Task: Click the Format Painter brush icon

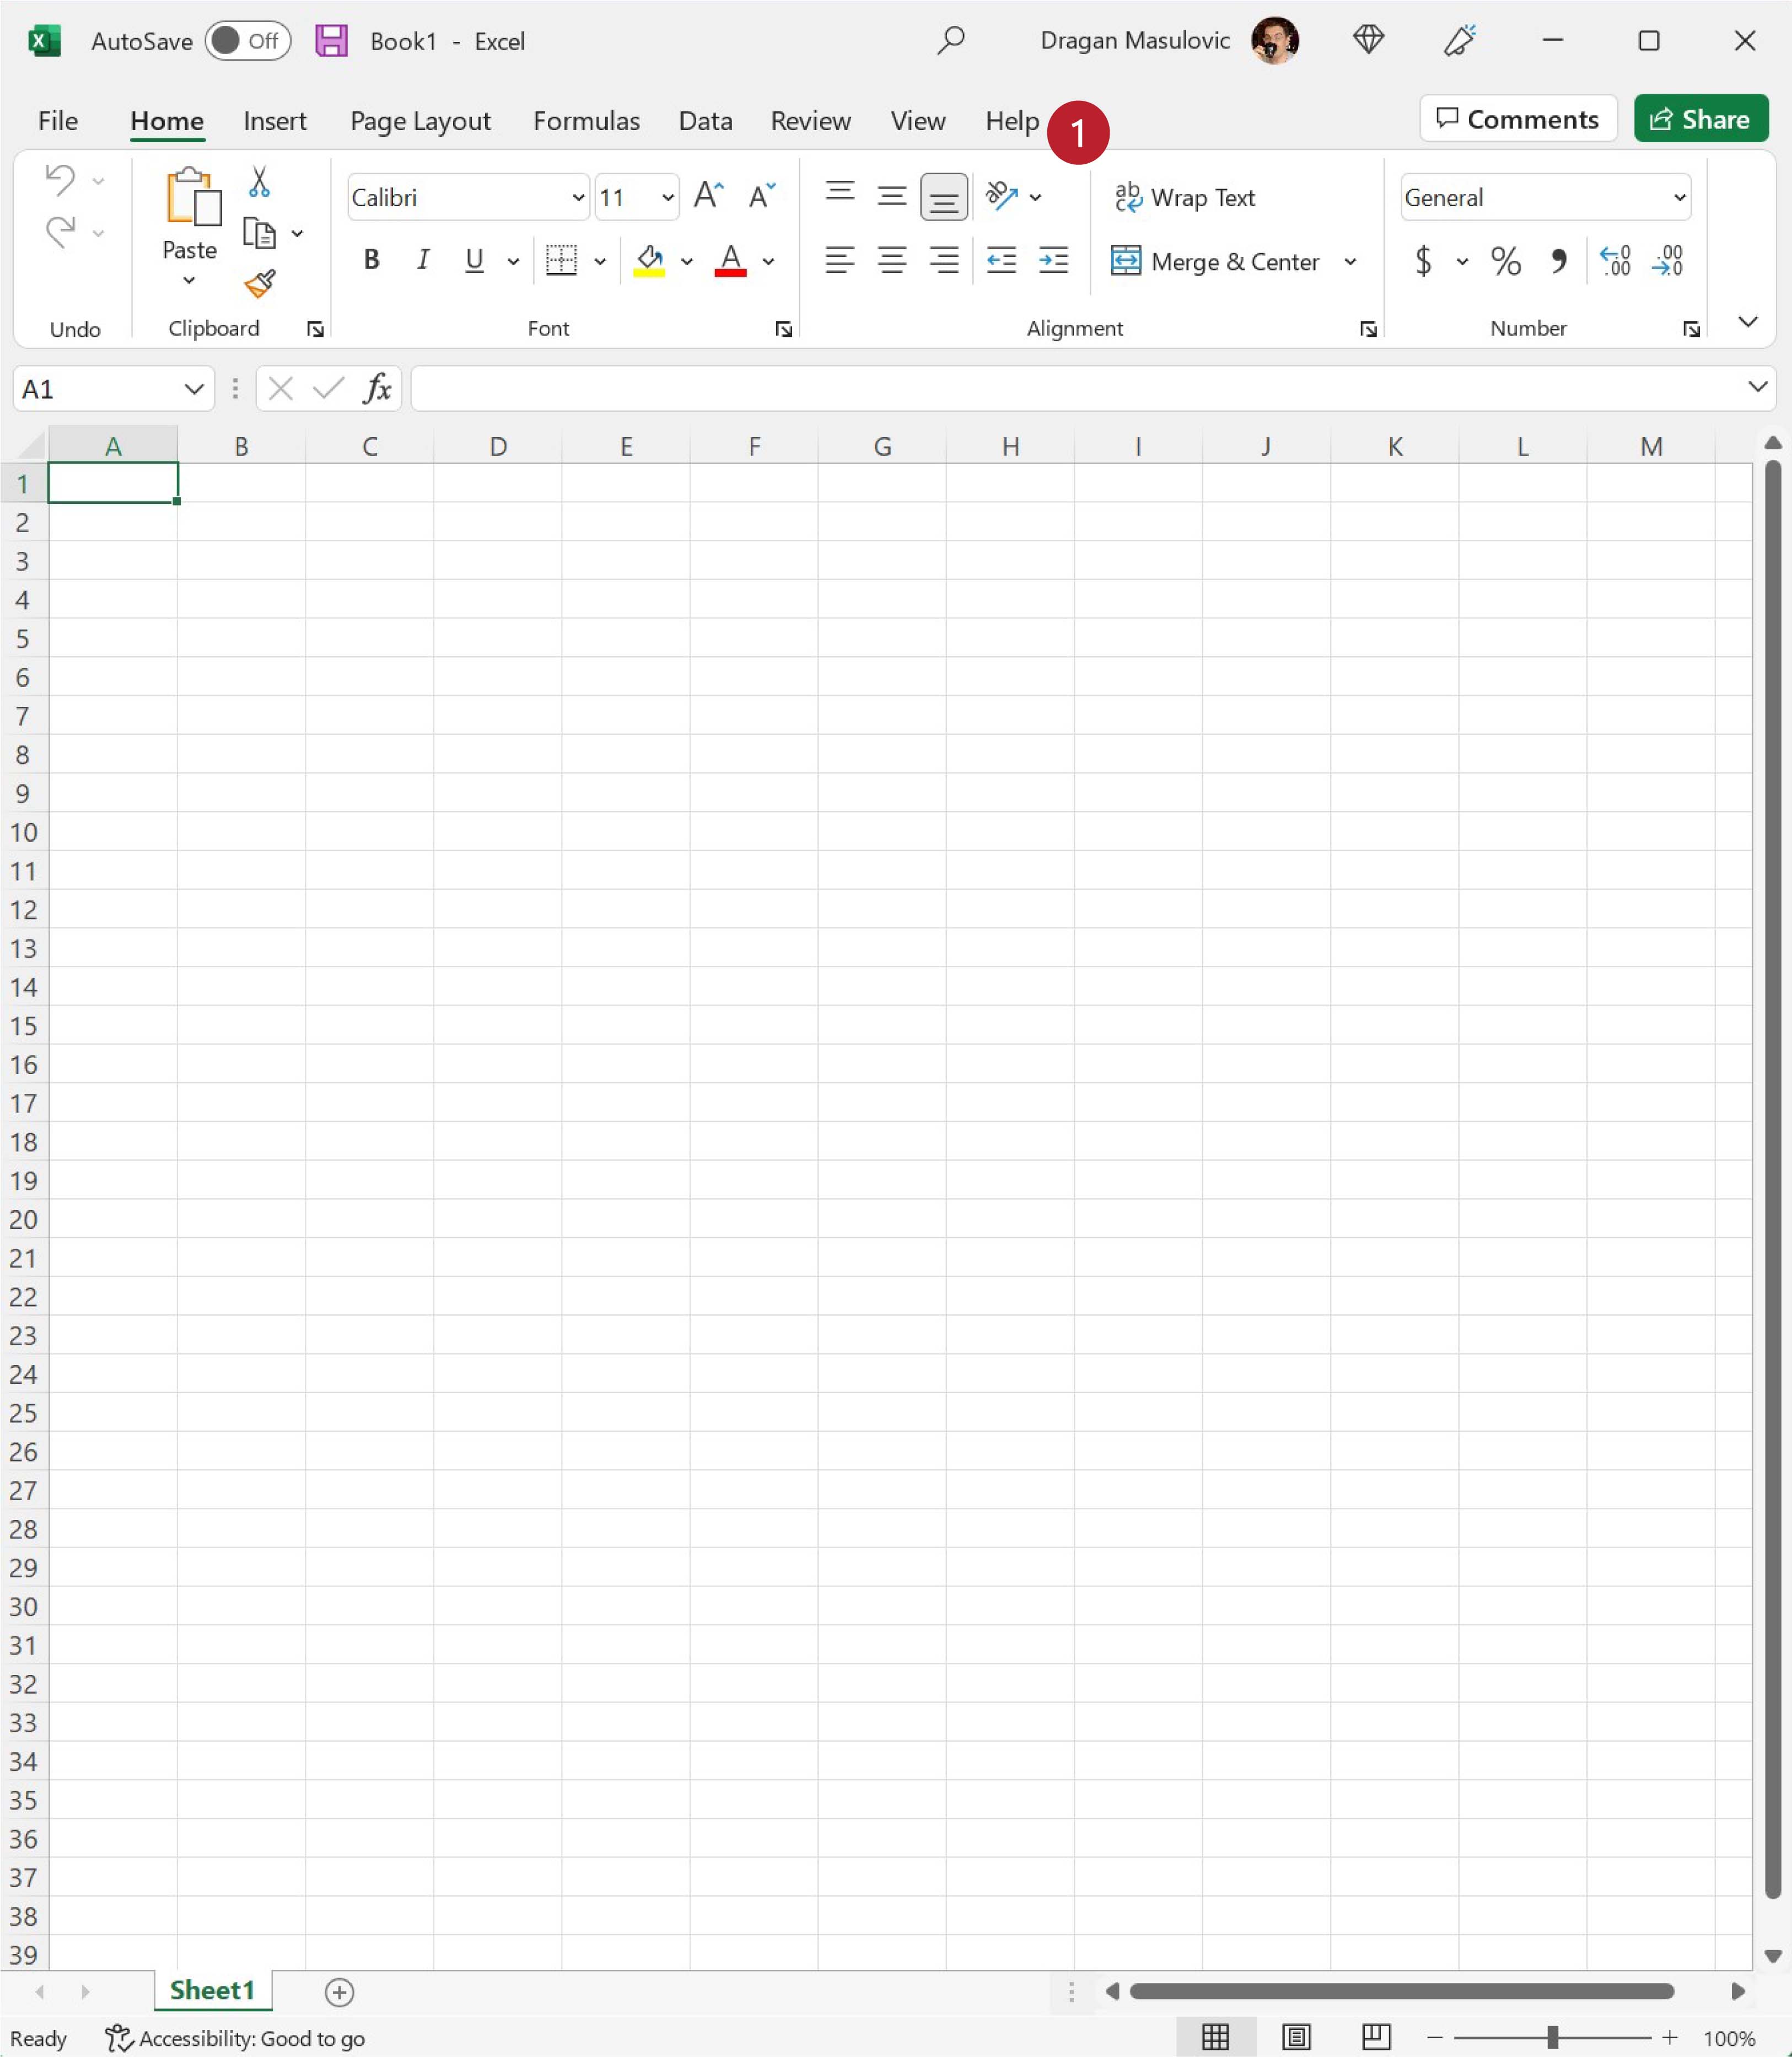Action: (260, 284)
